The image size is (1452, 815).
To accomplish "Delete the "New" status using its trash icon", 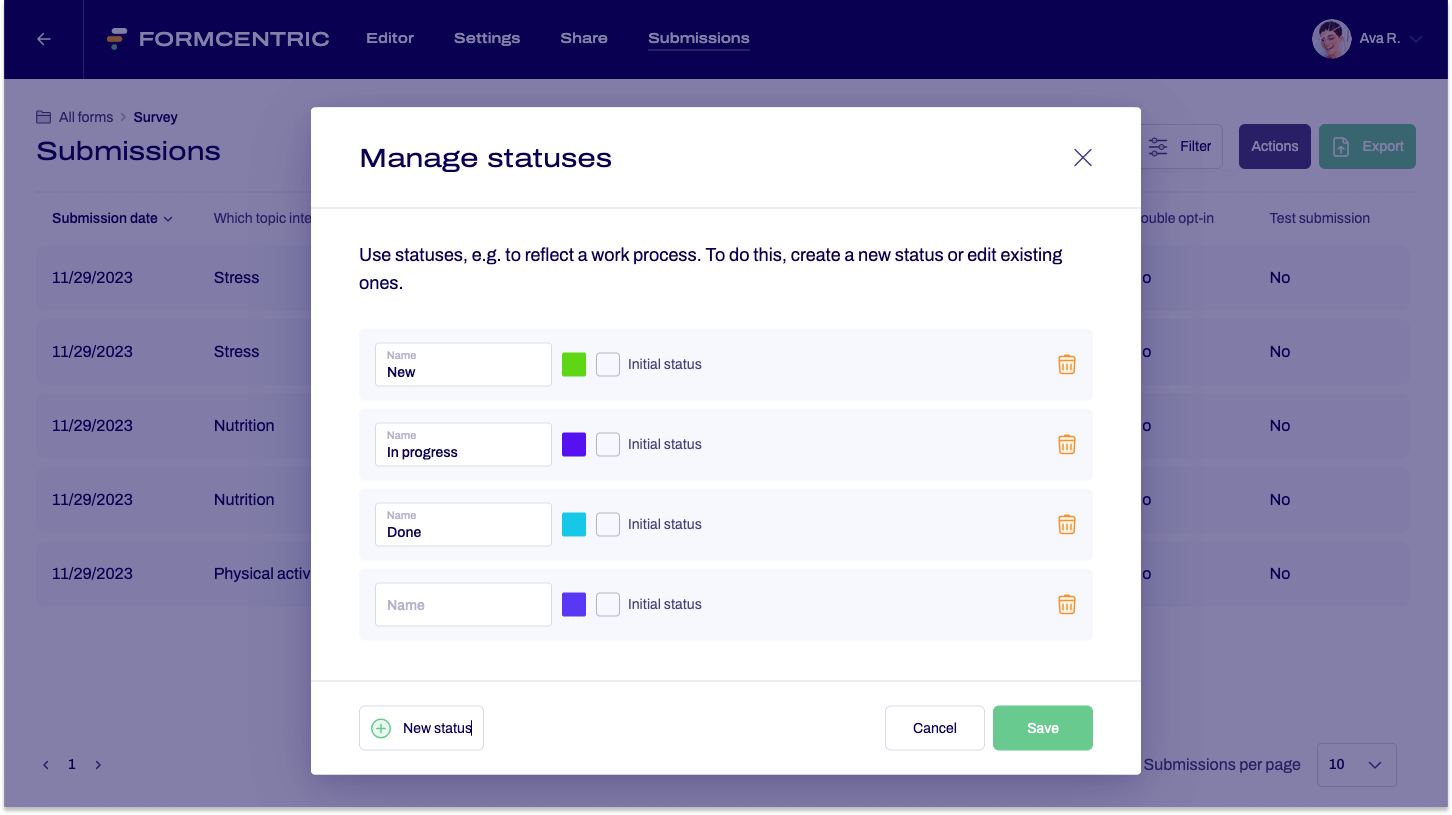I will [1066, 364].
